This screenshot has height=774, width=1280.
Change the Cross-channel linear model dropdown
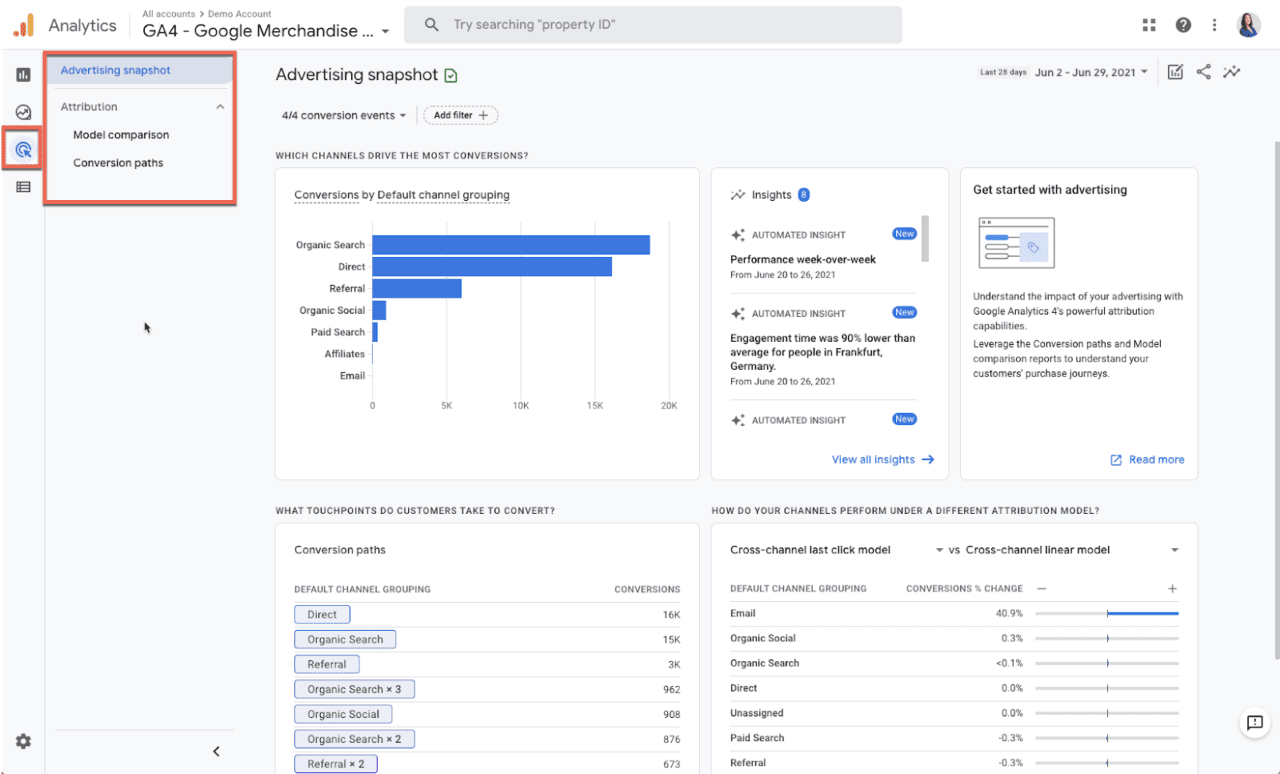click(x=1175, y=549)
